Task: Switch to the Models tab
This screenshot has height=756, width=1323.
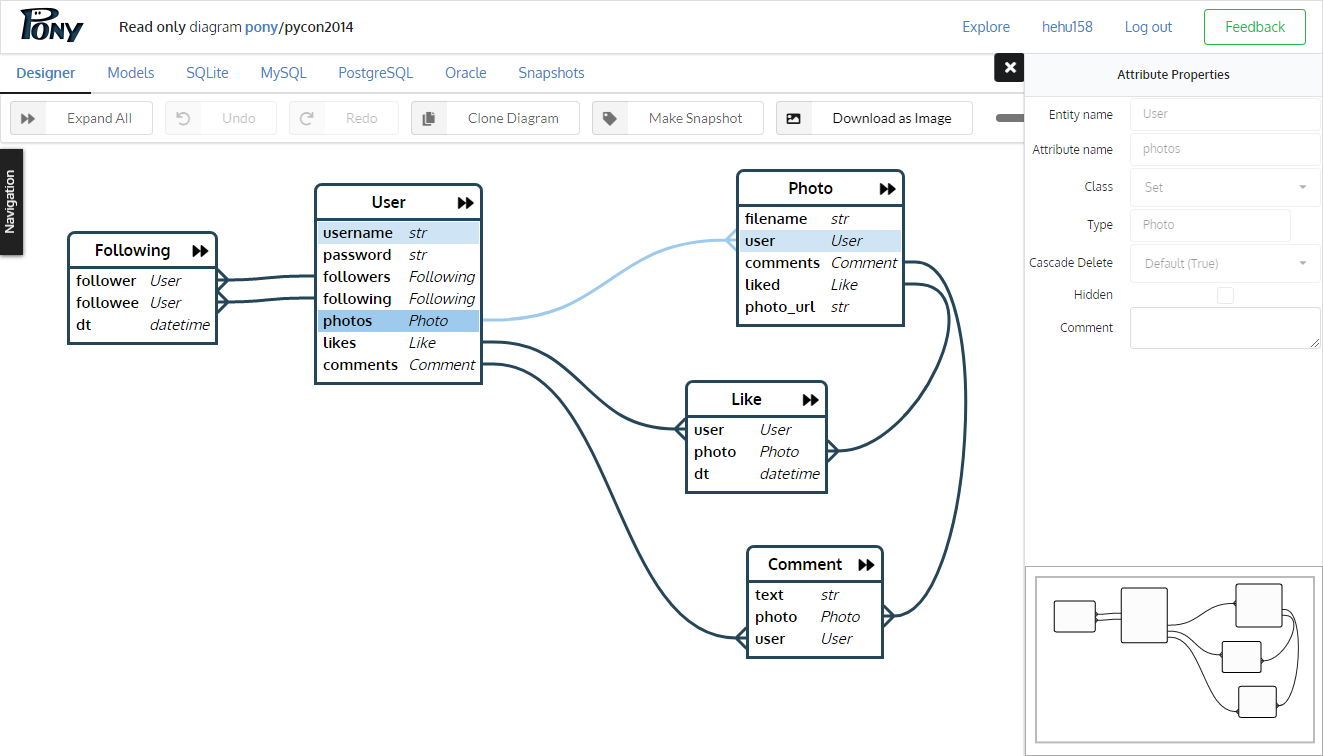Action: tap(131, 73)
